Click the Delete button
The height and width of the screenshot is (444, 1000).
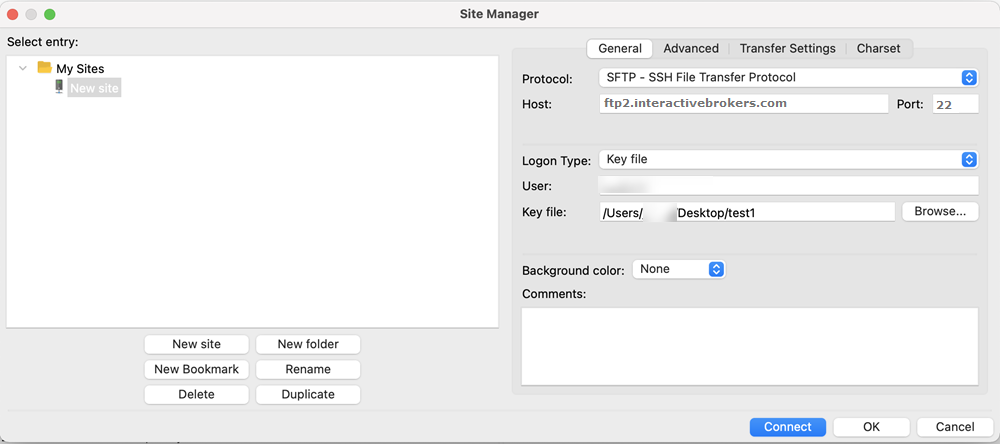point(196,394)
